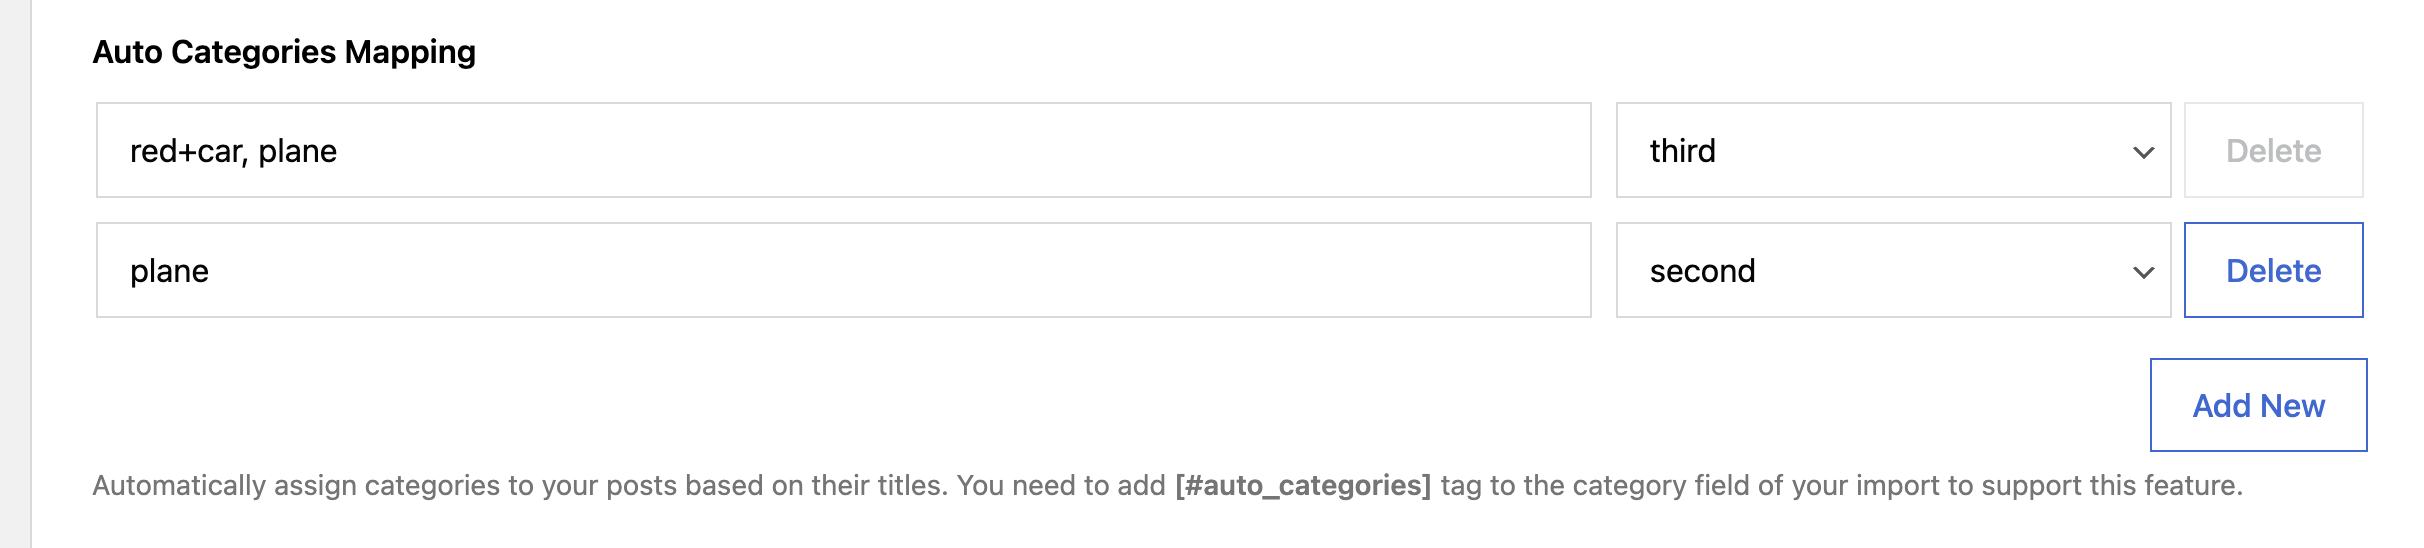Place the cursor in the second mapping keywords box

point(843,270)
